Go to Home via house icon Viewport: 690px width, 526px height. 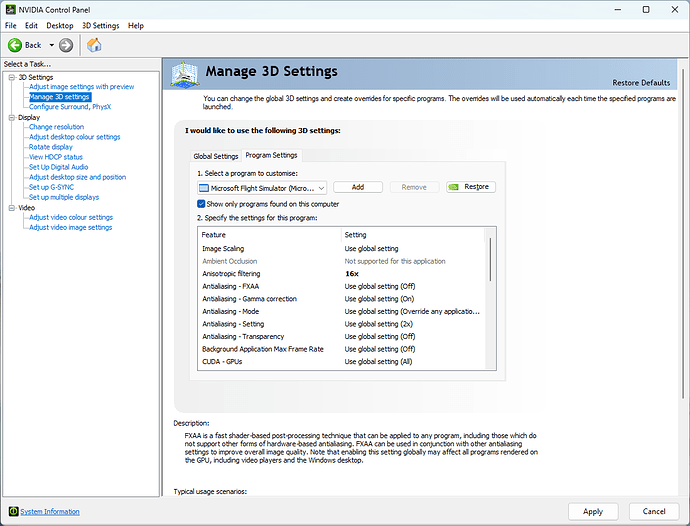point(94,45)
